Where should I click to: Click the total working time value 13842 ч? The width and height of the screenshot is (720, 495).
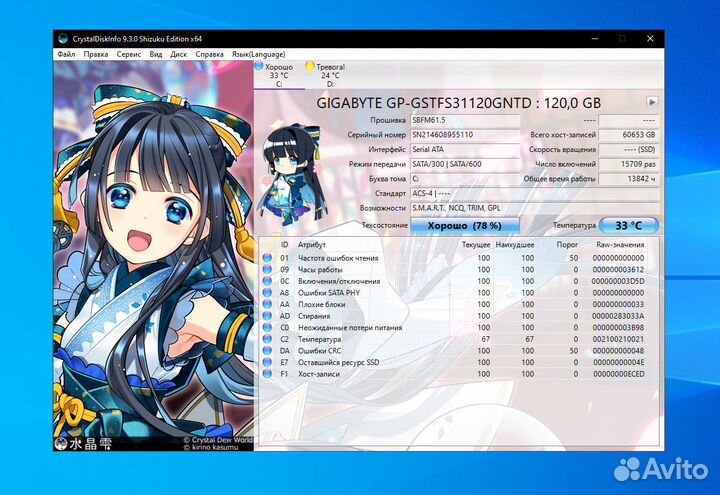coord(629,179)
